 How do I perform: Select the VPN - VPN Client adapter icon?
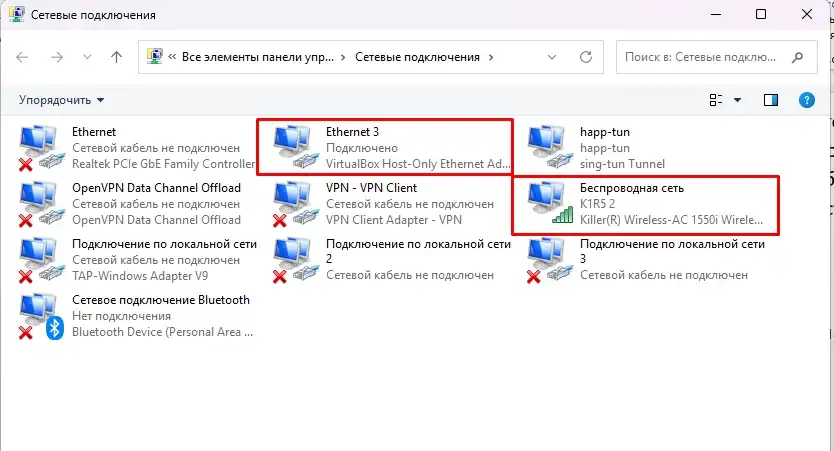click(x=293, y=204)
